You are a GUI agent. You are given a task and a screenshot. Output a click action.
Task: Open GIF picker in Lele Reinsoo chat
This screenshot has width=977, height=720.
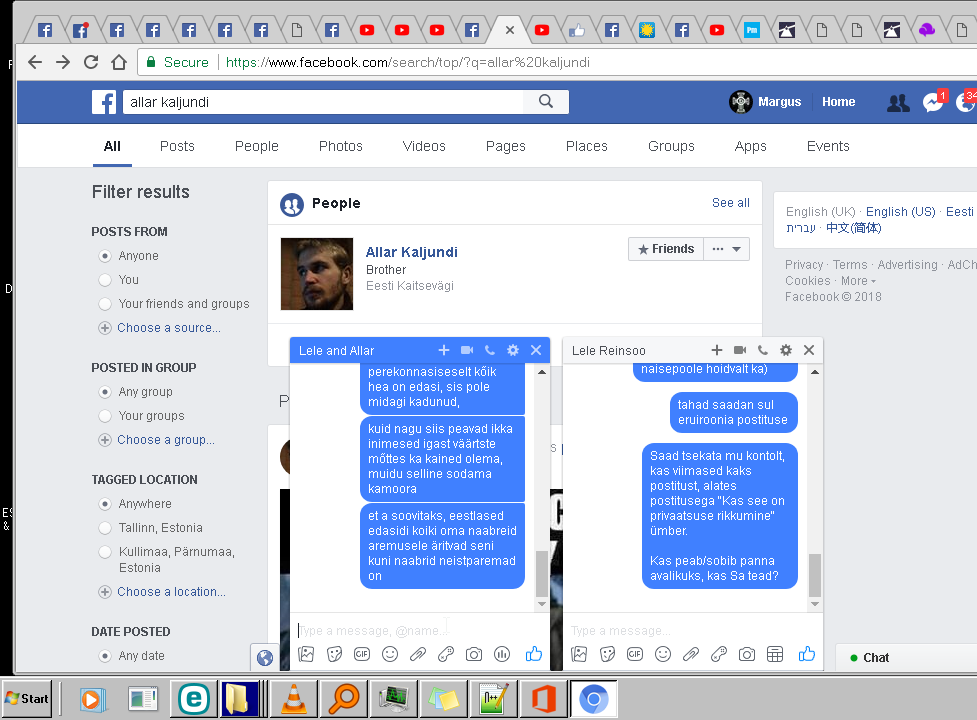click(x=635, y=654)
